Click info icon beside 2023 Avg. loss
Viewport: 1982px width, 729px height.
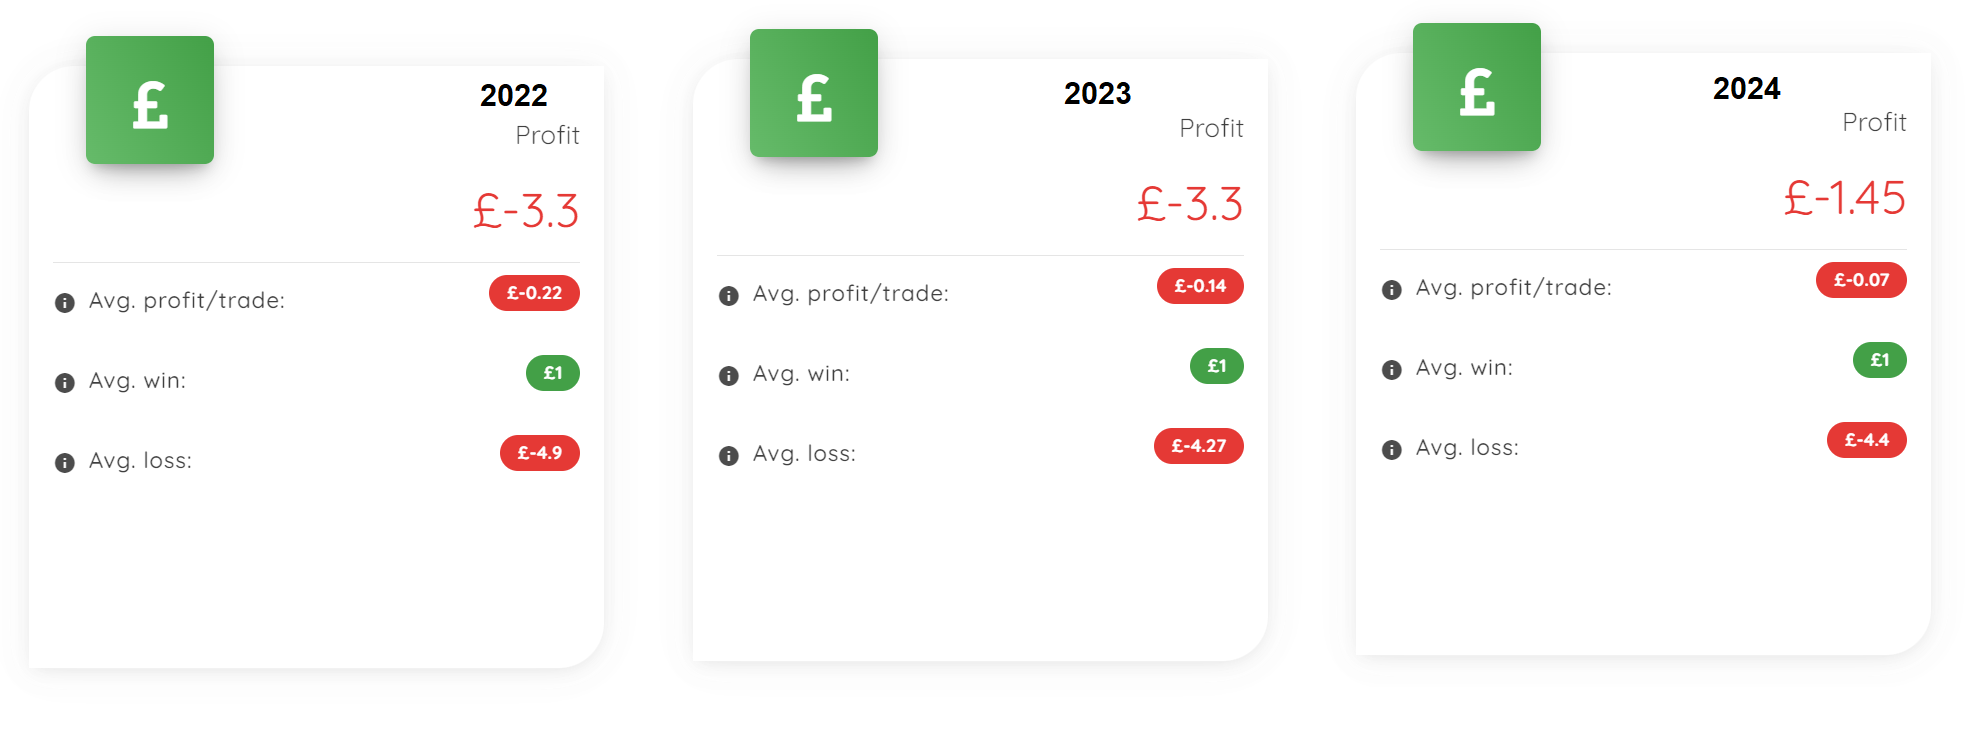click(729, 455)
